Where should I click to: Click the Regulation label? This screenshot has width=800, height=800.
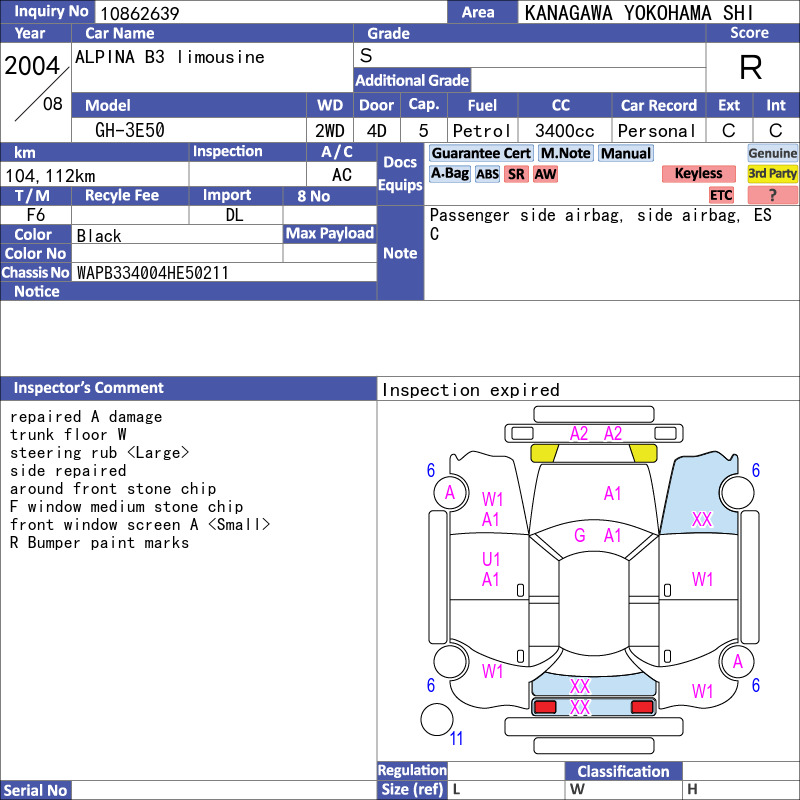pos(412,770)
